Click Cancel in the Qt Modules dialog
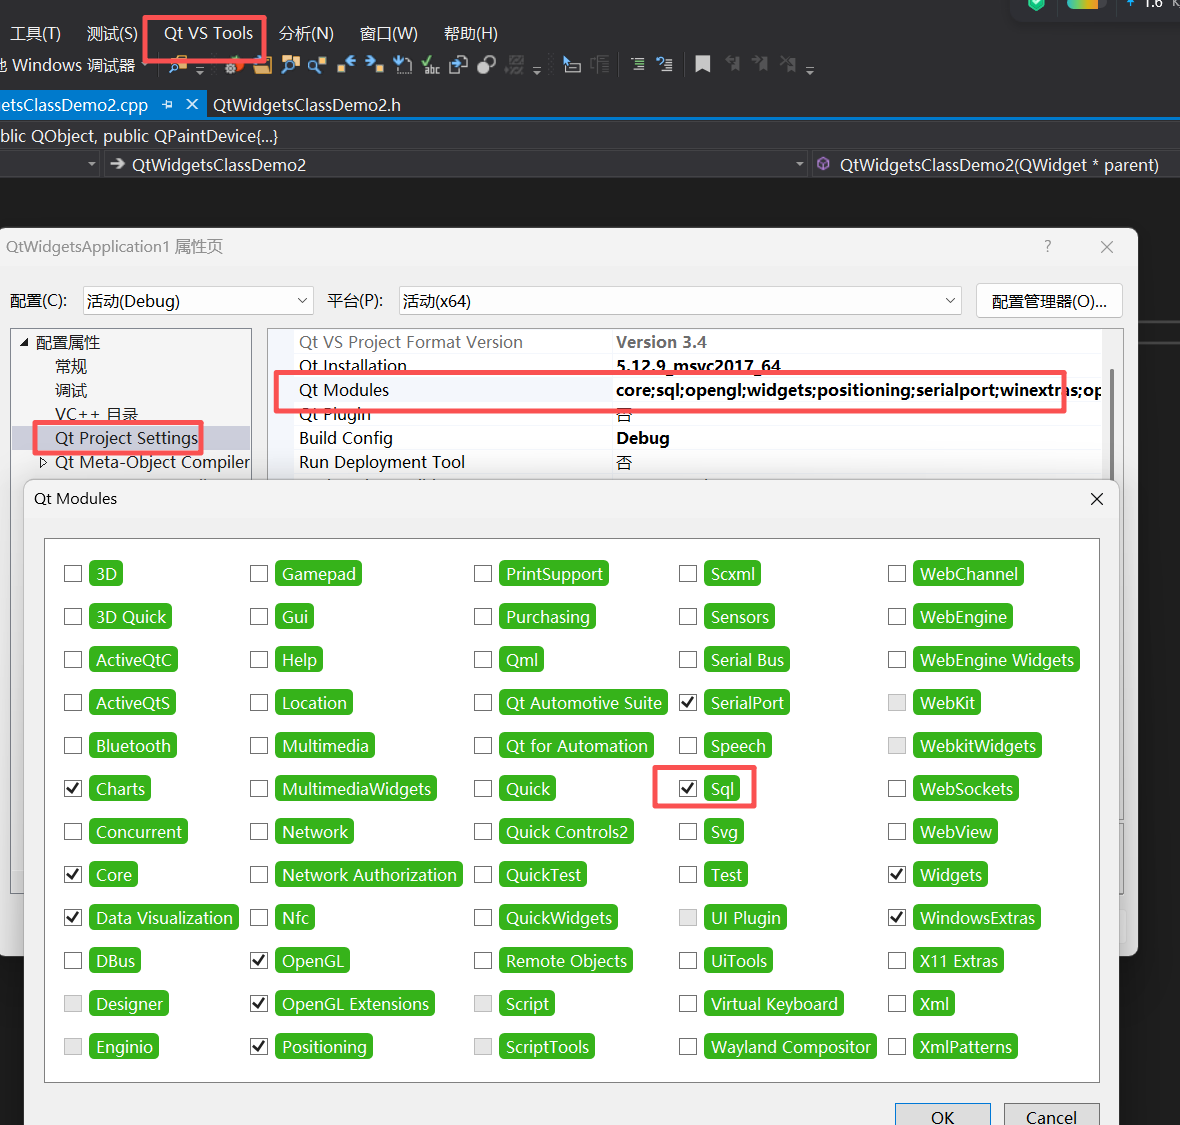 pyautogui.click(x=1051, y=1115)
